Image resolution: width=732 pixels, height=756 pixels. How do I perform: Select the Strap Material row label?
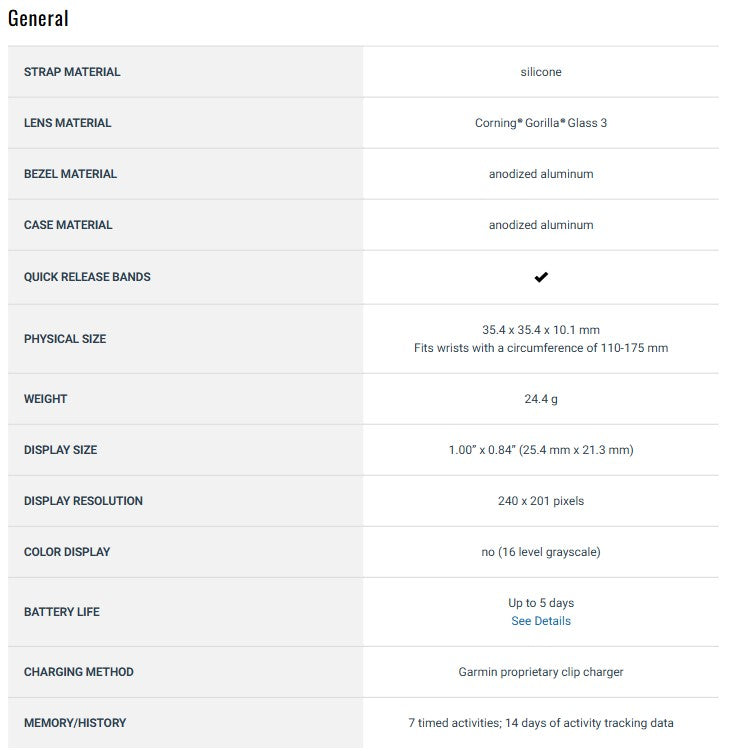pos(72,72)
